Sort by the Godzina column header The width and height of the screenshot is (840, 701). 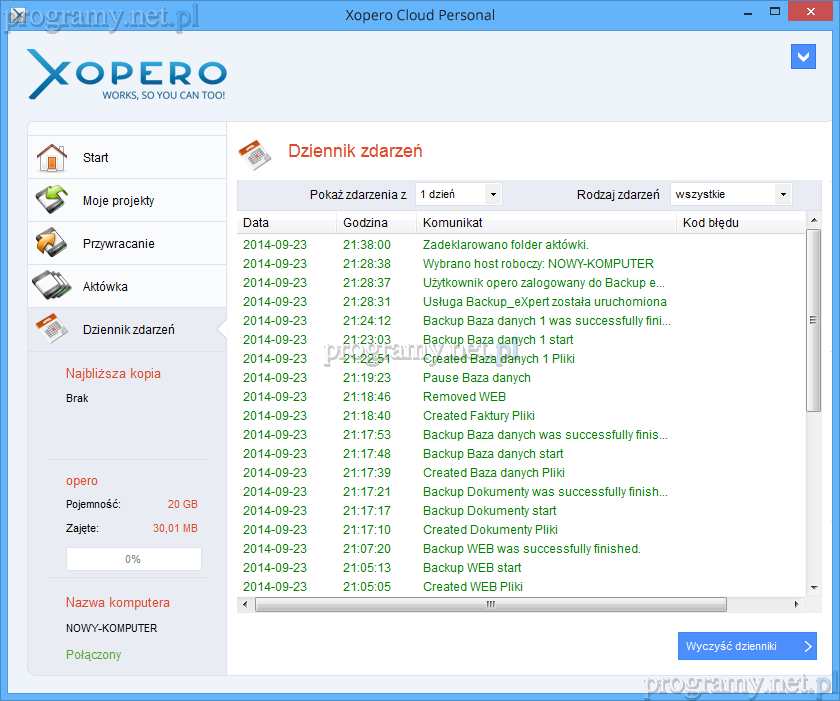pyautogui.click(x=365, y=223)
